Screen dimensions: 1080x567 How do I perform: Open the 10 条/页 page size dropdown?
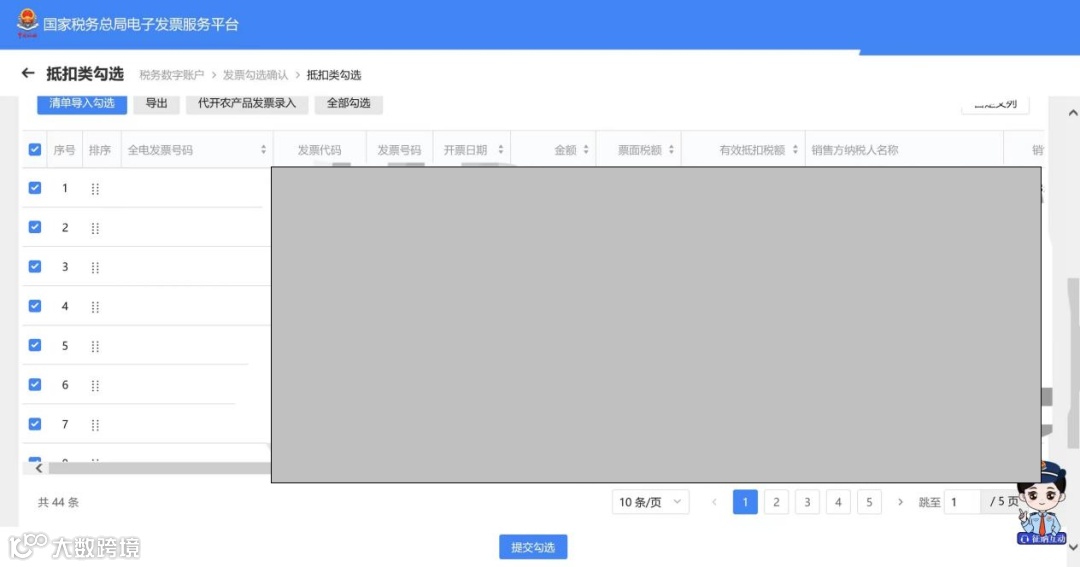pyautogui.click(x=650, y=502)
